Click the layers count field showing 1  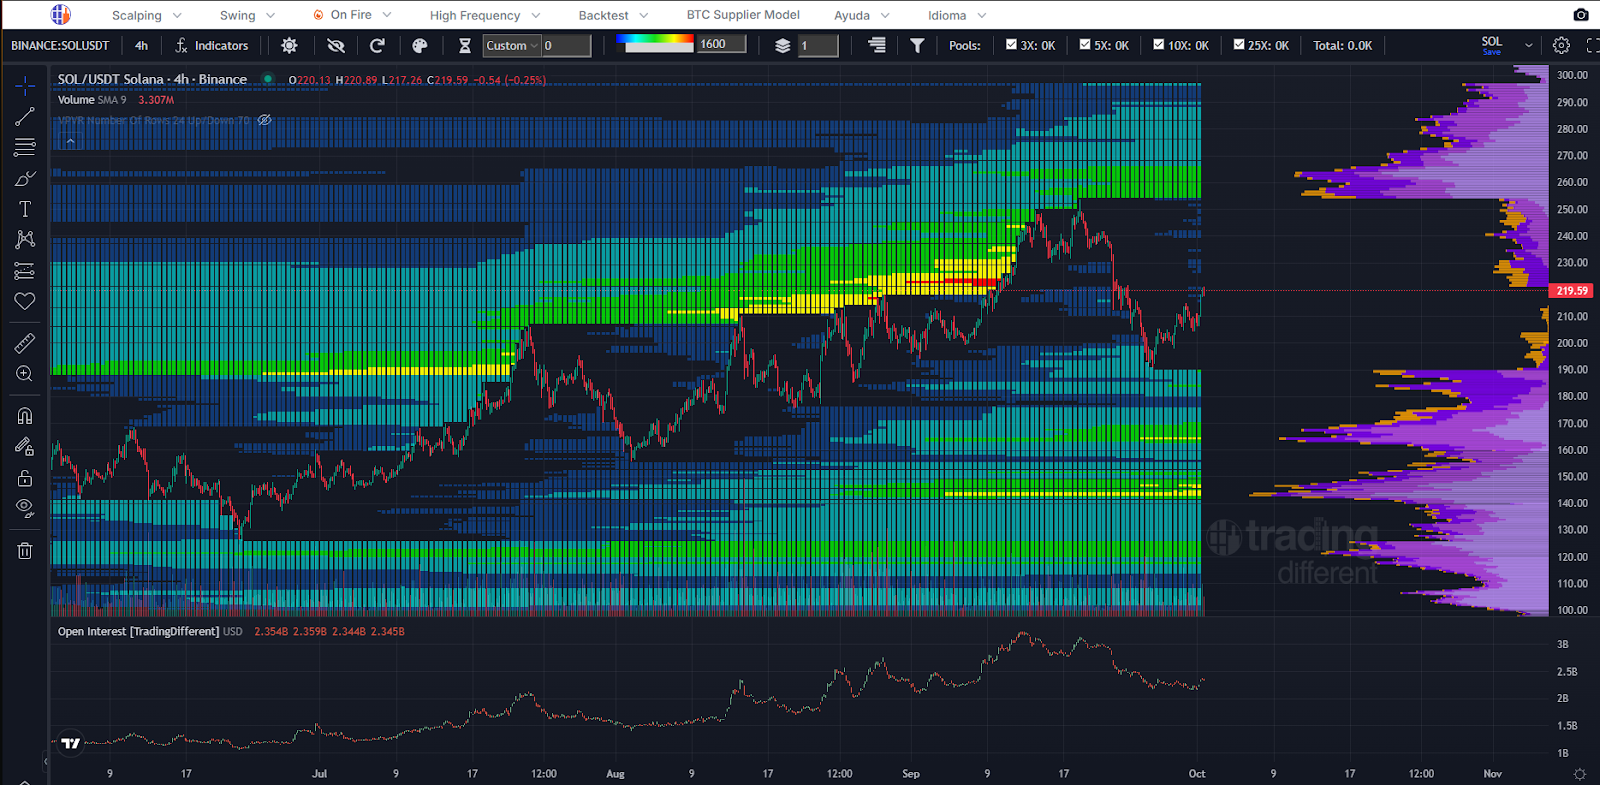818,46
